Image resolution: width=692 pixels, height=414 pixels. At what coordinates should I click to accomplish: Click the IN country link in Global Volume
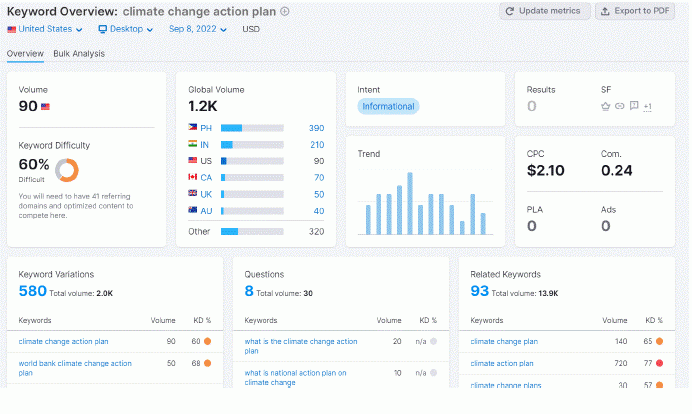coord(204,145)
